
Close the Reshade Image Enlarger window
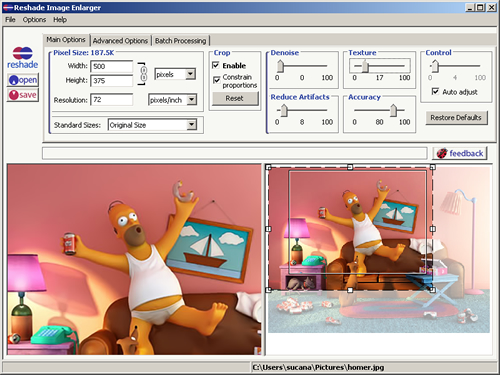point(491,7)
